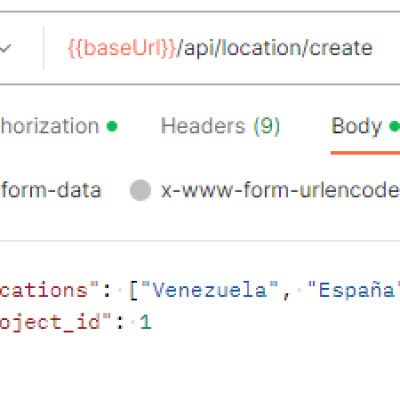Screen dimensions: 400x400
Task: Click the "España" string in body editor
Action: click(354, 290)
